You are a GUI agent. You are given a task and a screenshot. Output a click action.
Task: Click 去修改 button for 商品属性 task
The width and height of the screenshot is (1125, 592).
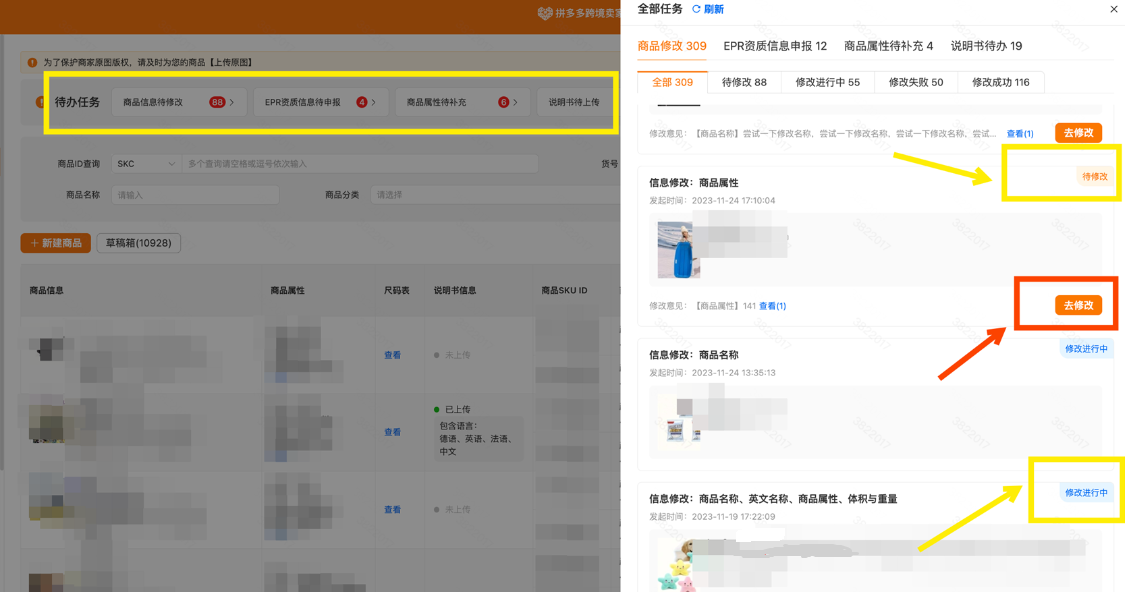tap(1078, 305)
